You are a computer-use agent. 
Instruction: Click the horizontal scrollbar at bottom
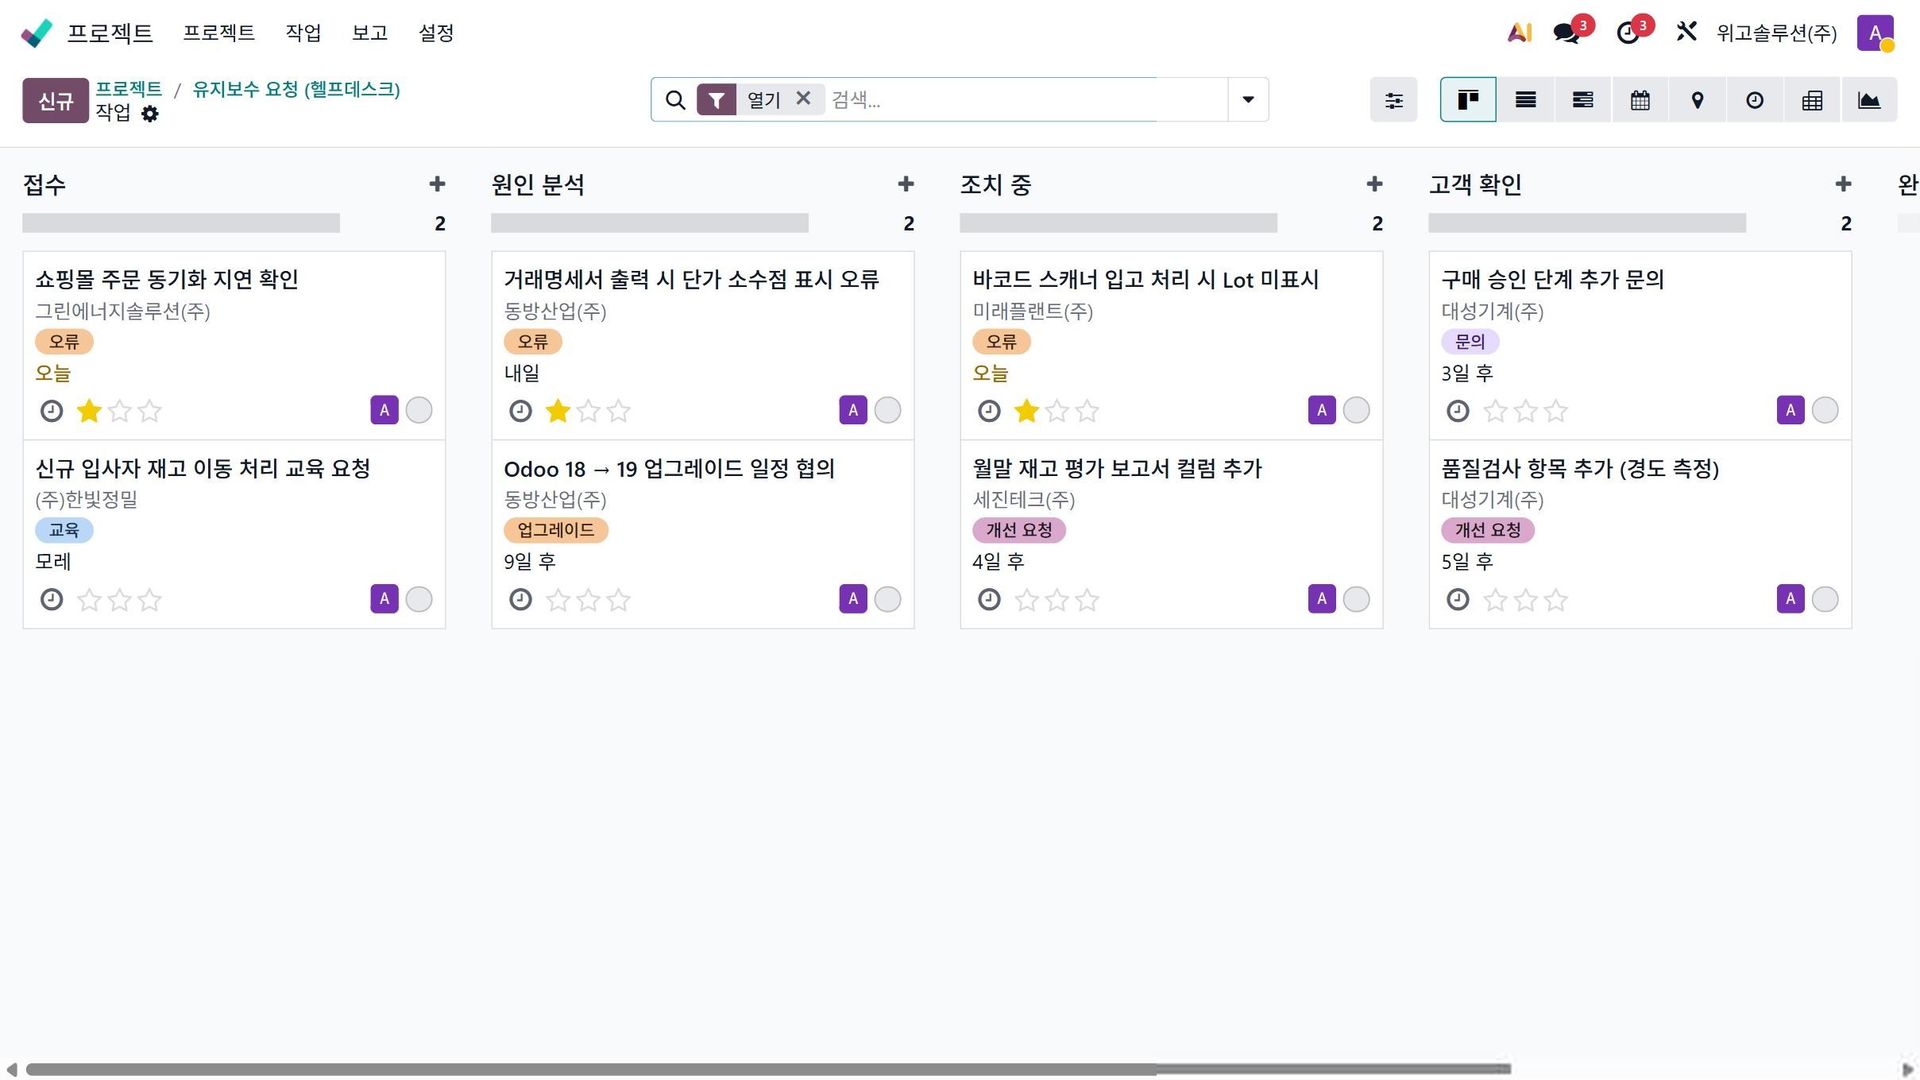(x=768, y=1069)
